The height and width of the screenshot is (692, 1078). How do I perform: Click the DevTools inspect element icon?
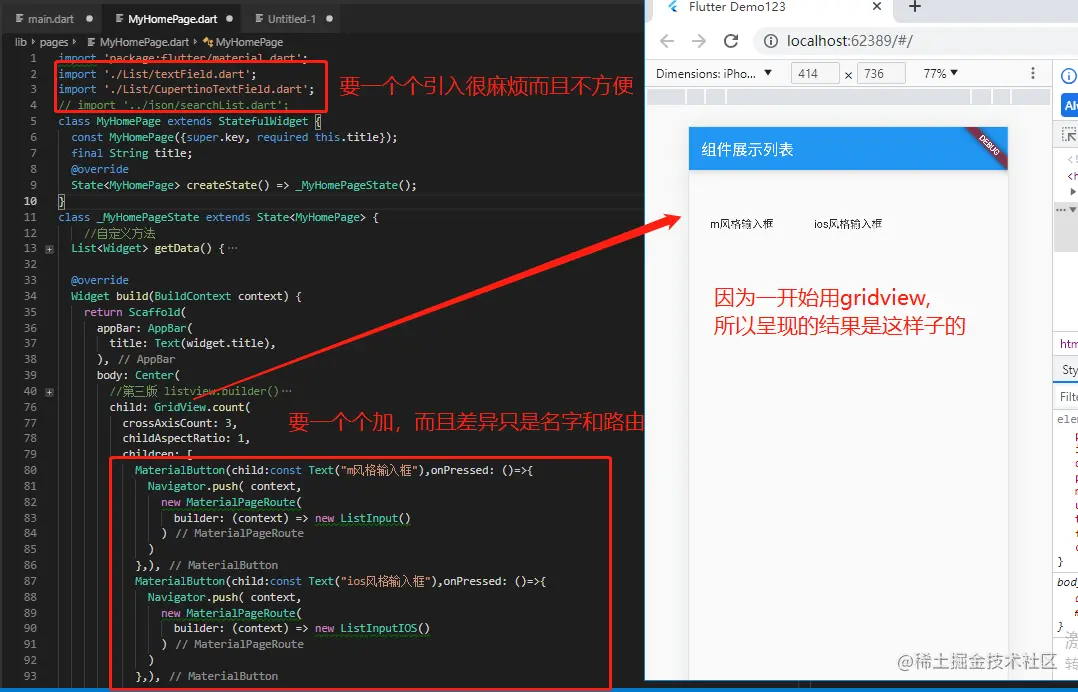[1068, 135]
